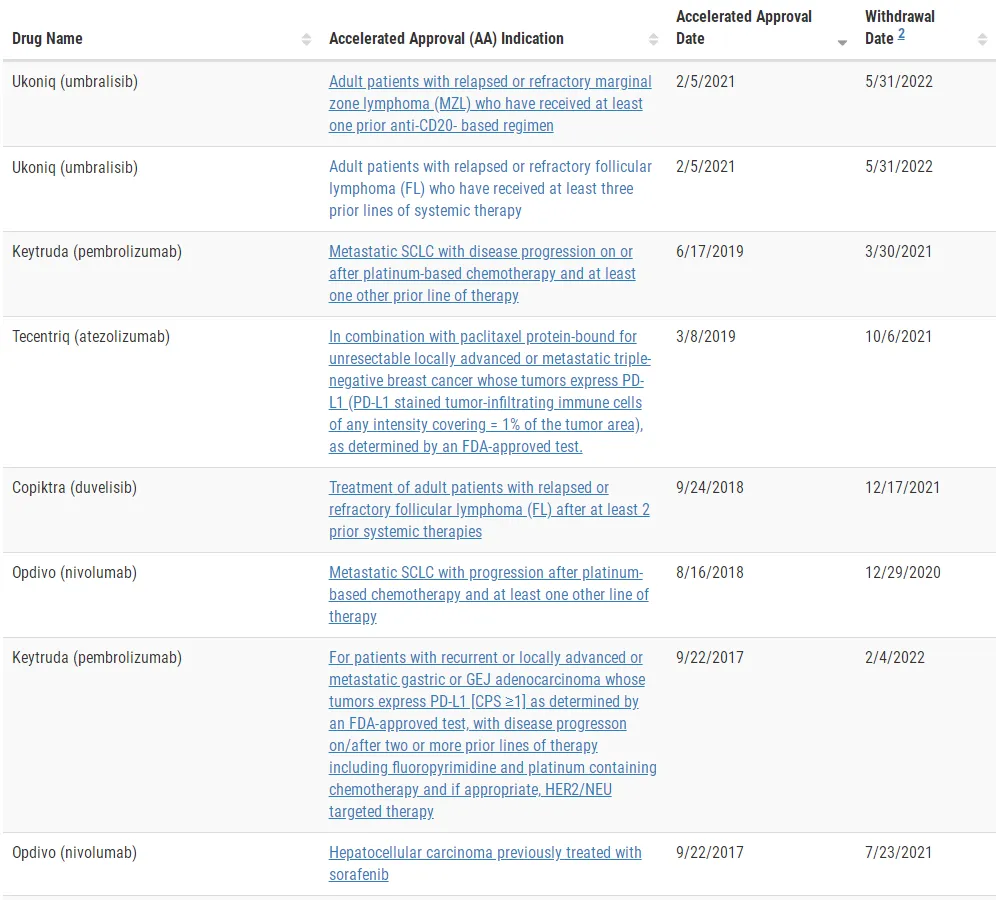Select the Copiktra (duvelisib) drug name cell
The height and width of the screenshot is (900, 996).
[x=75, y=488]
